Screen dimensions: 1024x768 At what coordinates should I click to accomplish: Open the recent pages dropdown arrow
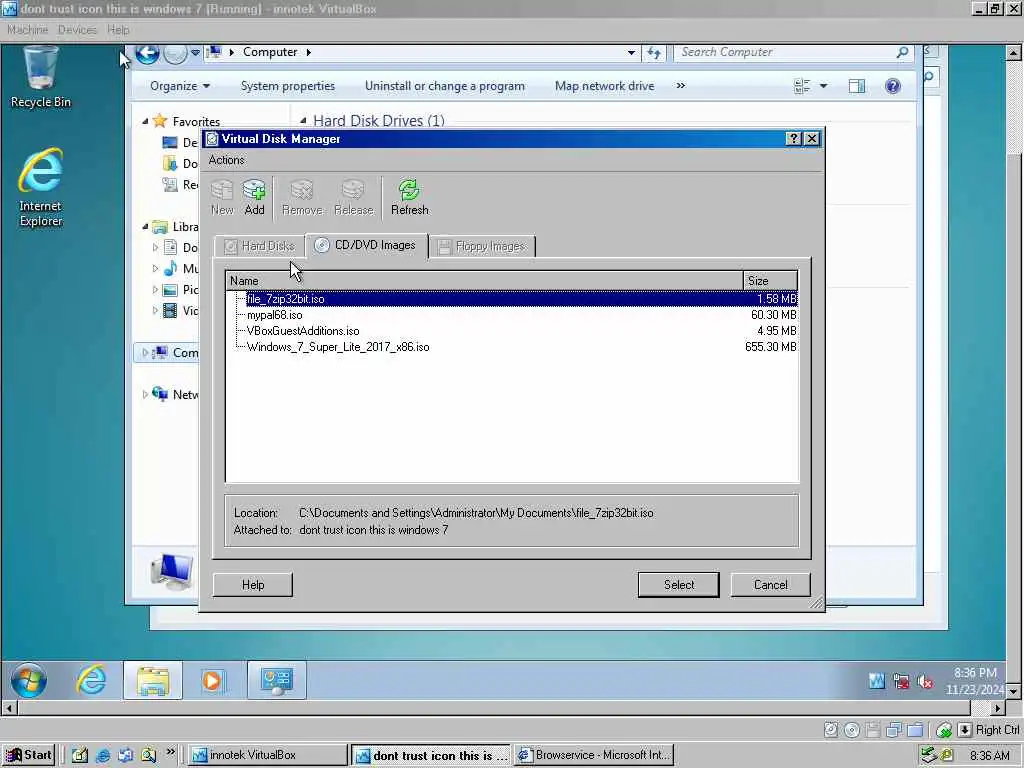pos(195,53)
